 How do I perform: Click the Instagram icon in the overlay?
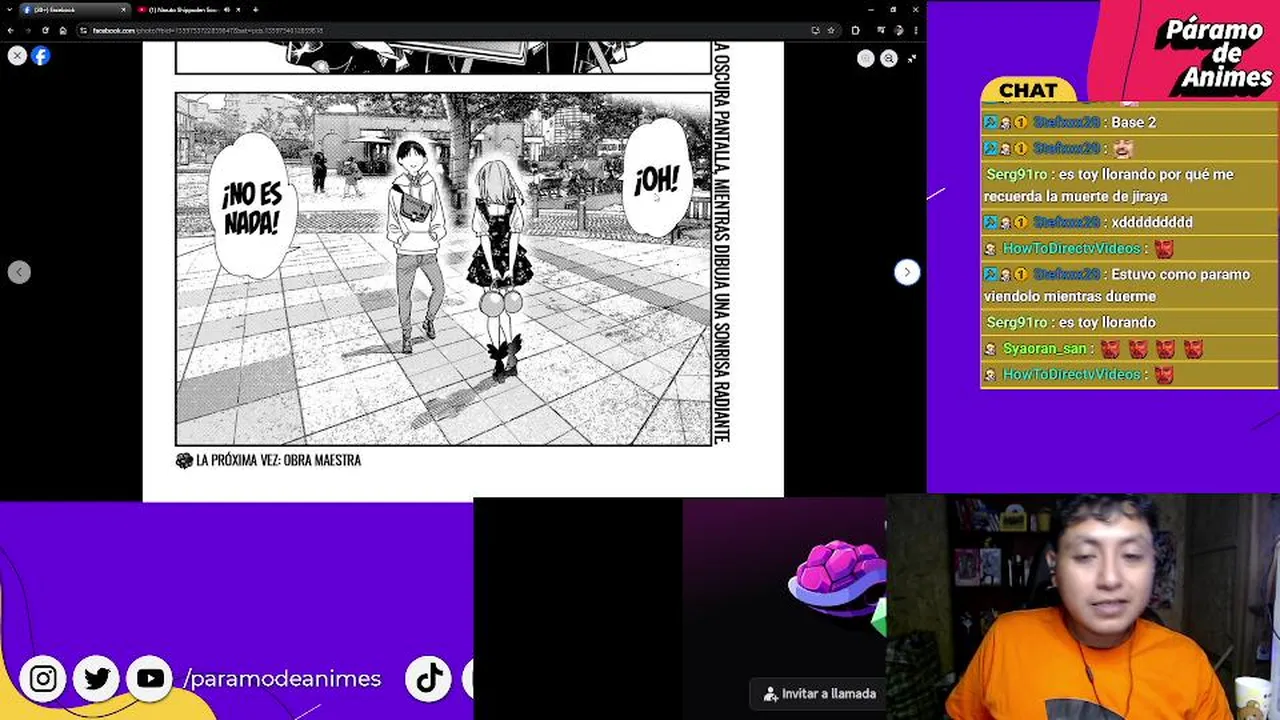coord(43,679)
